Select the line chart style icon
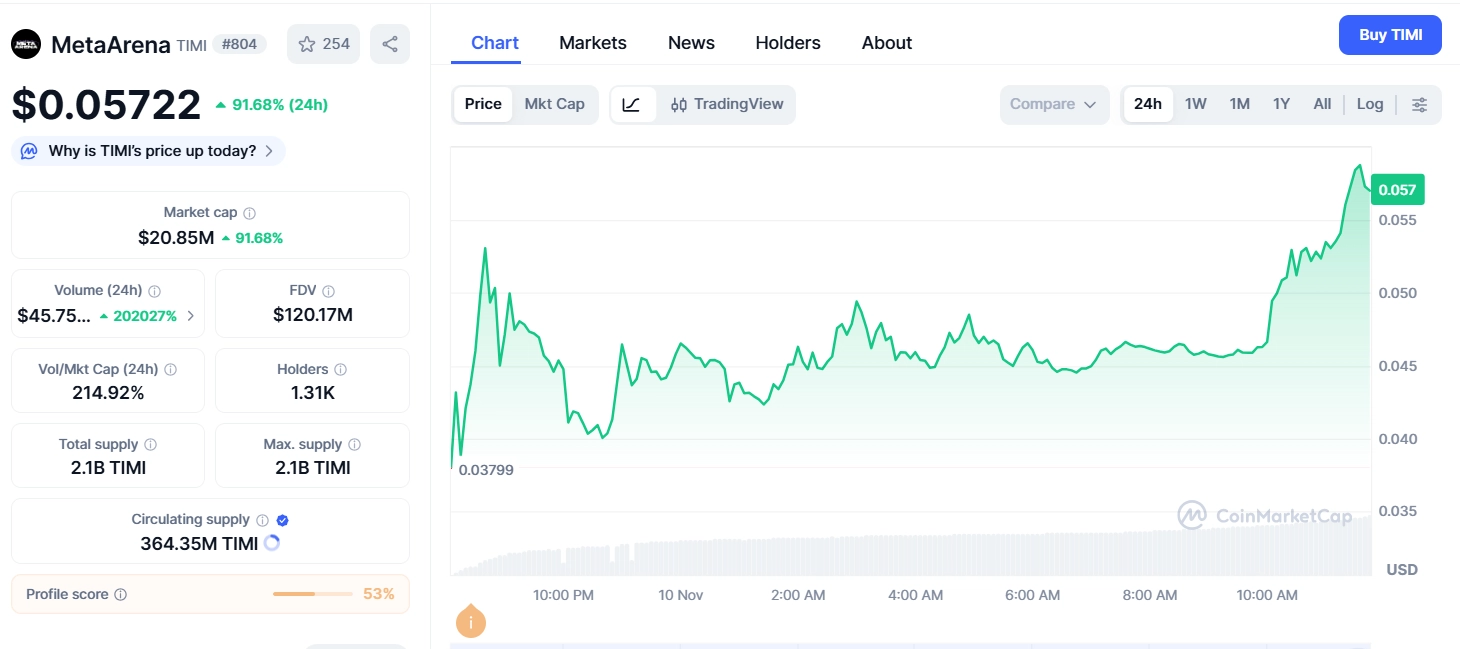 (633, 104)
